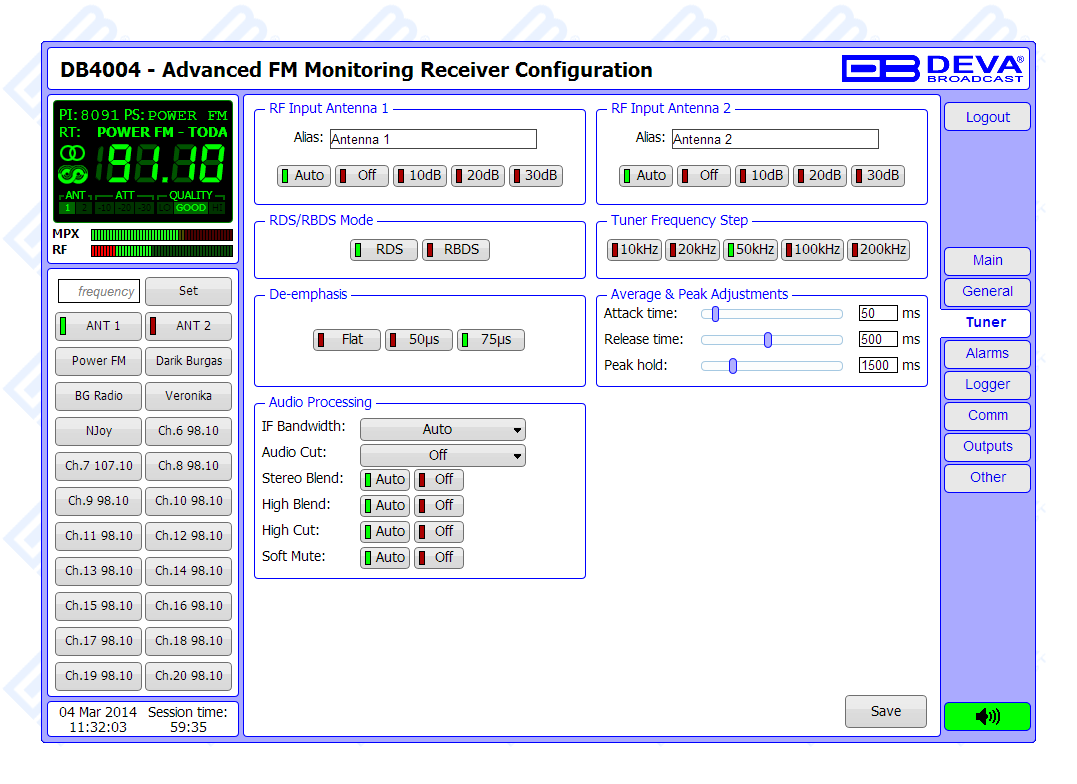This screenshot has height=784, width=1077.
Task: Set de-emphasis to 50µs
Action: coord(419,340)
